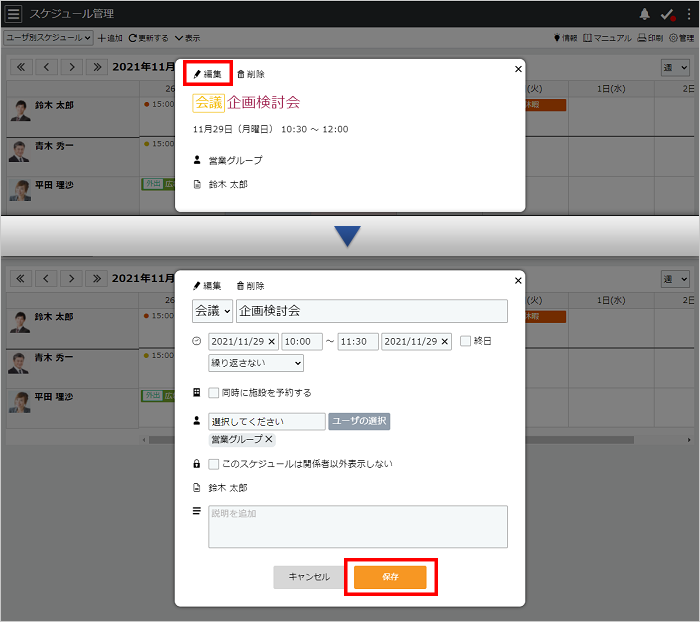700x622 pixels.
Task: Click the 編集 pencil icon in top popup
Action: point(197,74)
